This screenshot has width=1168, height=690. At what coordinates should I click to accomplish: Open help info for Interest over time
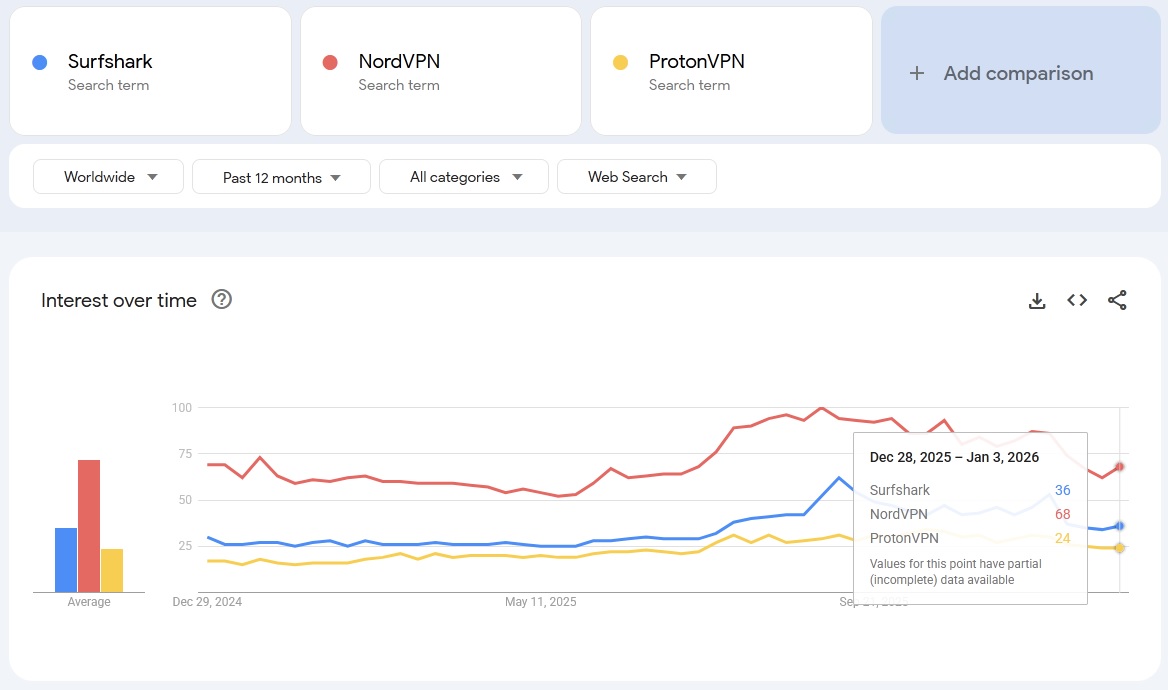pos(221,299)
